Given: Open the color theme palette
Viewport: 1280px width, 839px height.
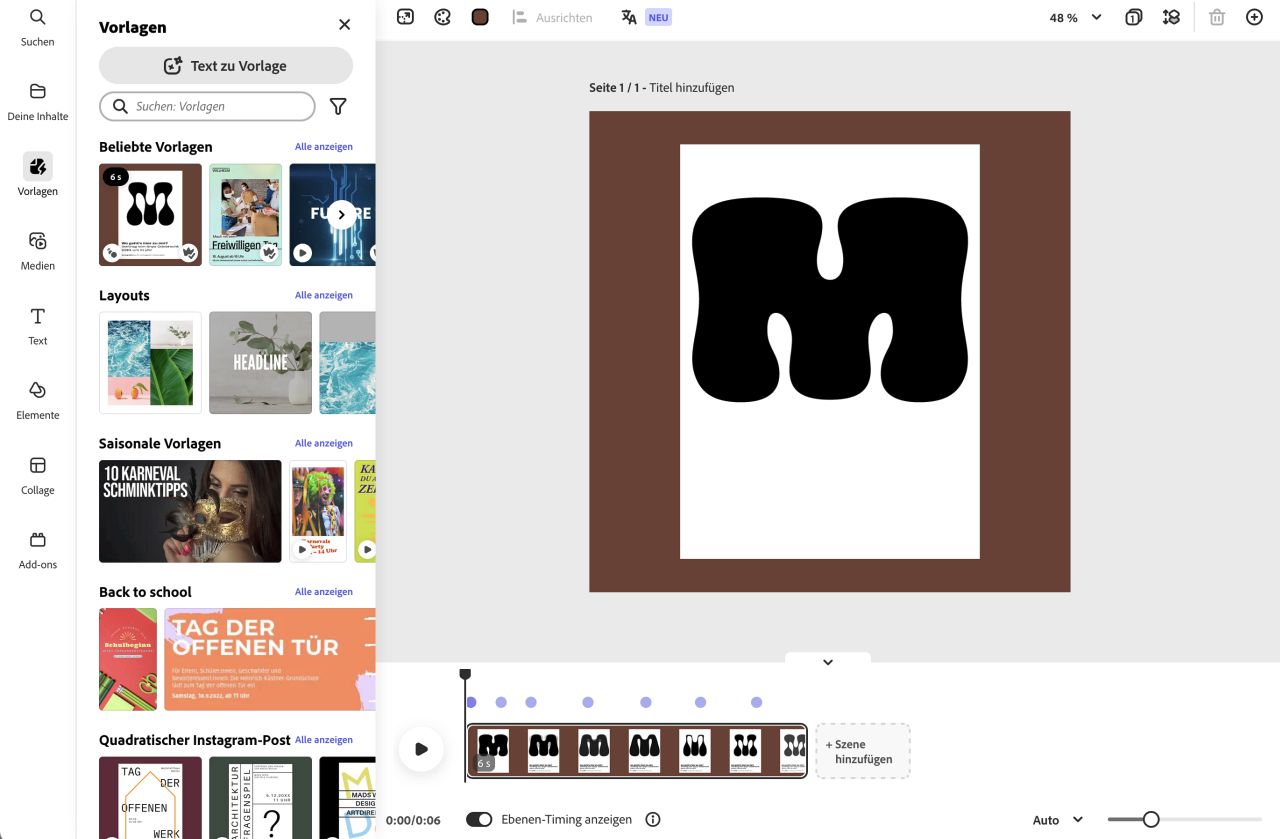Looking at the screenshot, I should (x=443, y=17).
